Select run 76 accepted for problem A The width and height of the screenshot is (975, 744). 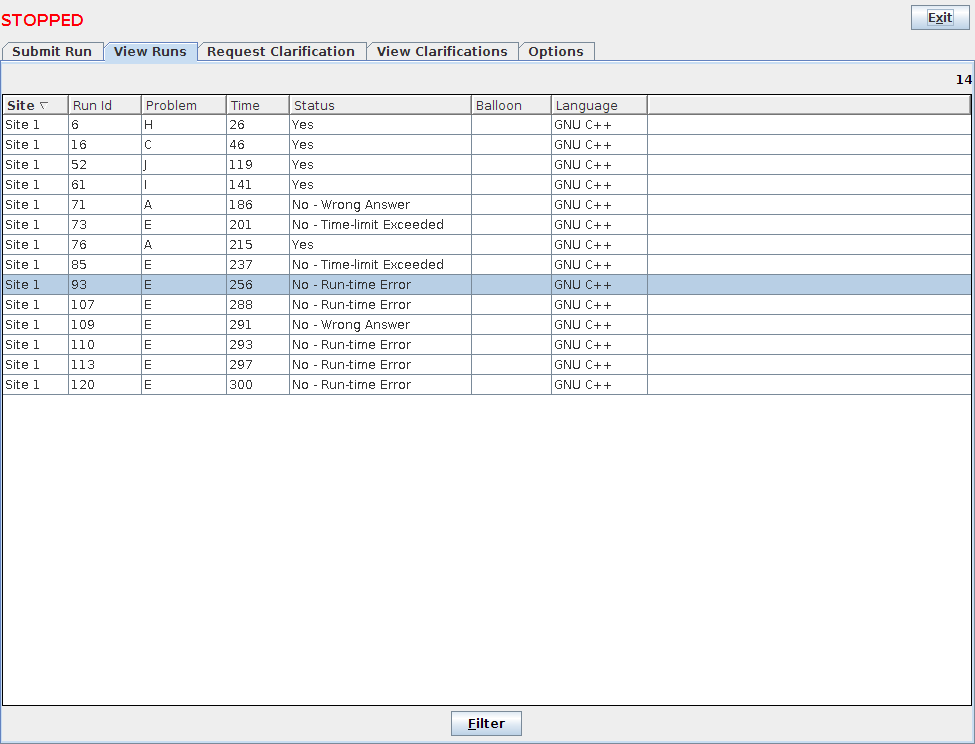point(300,245)
